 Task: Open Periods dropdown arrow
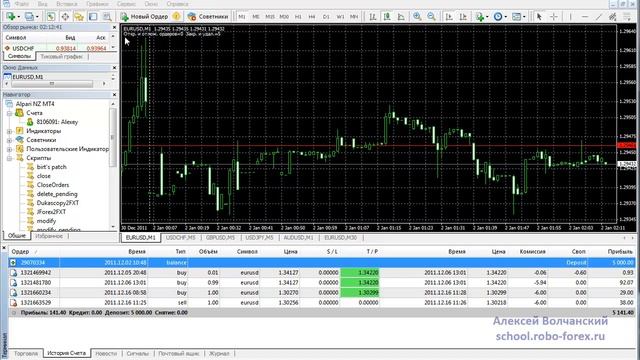(x=506, y=17)
